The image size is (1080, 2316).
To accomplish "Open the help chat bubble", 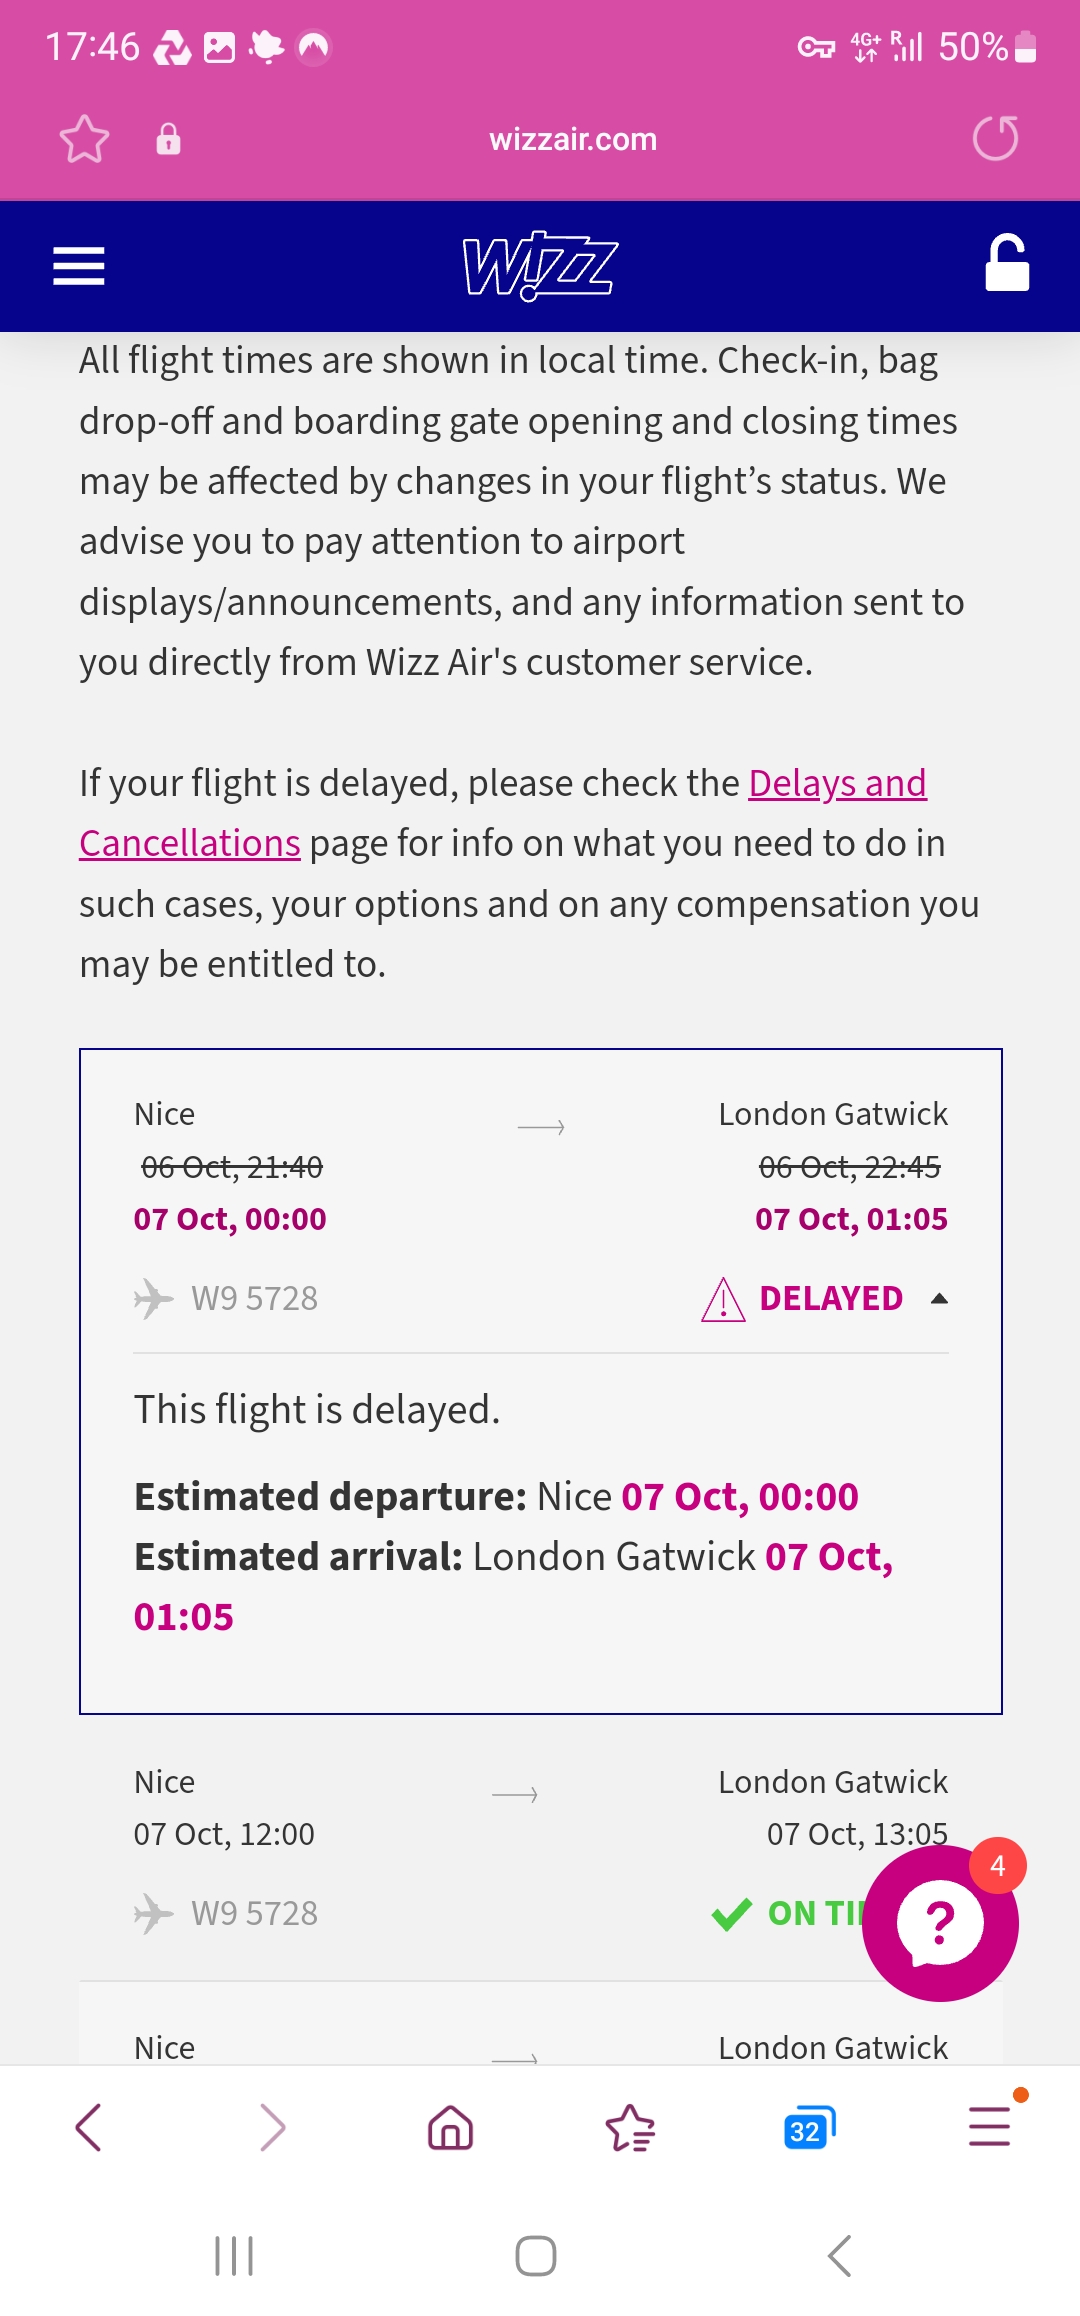I will pyautogui.click(x=940, y=1922).
